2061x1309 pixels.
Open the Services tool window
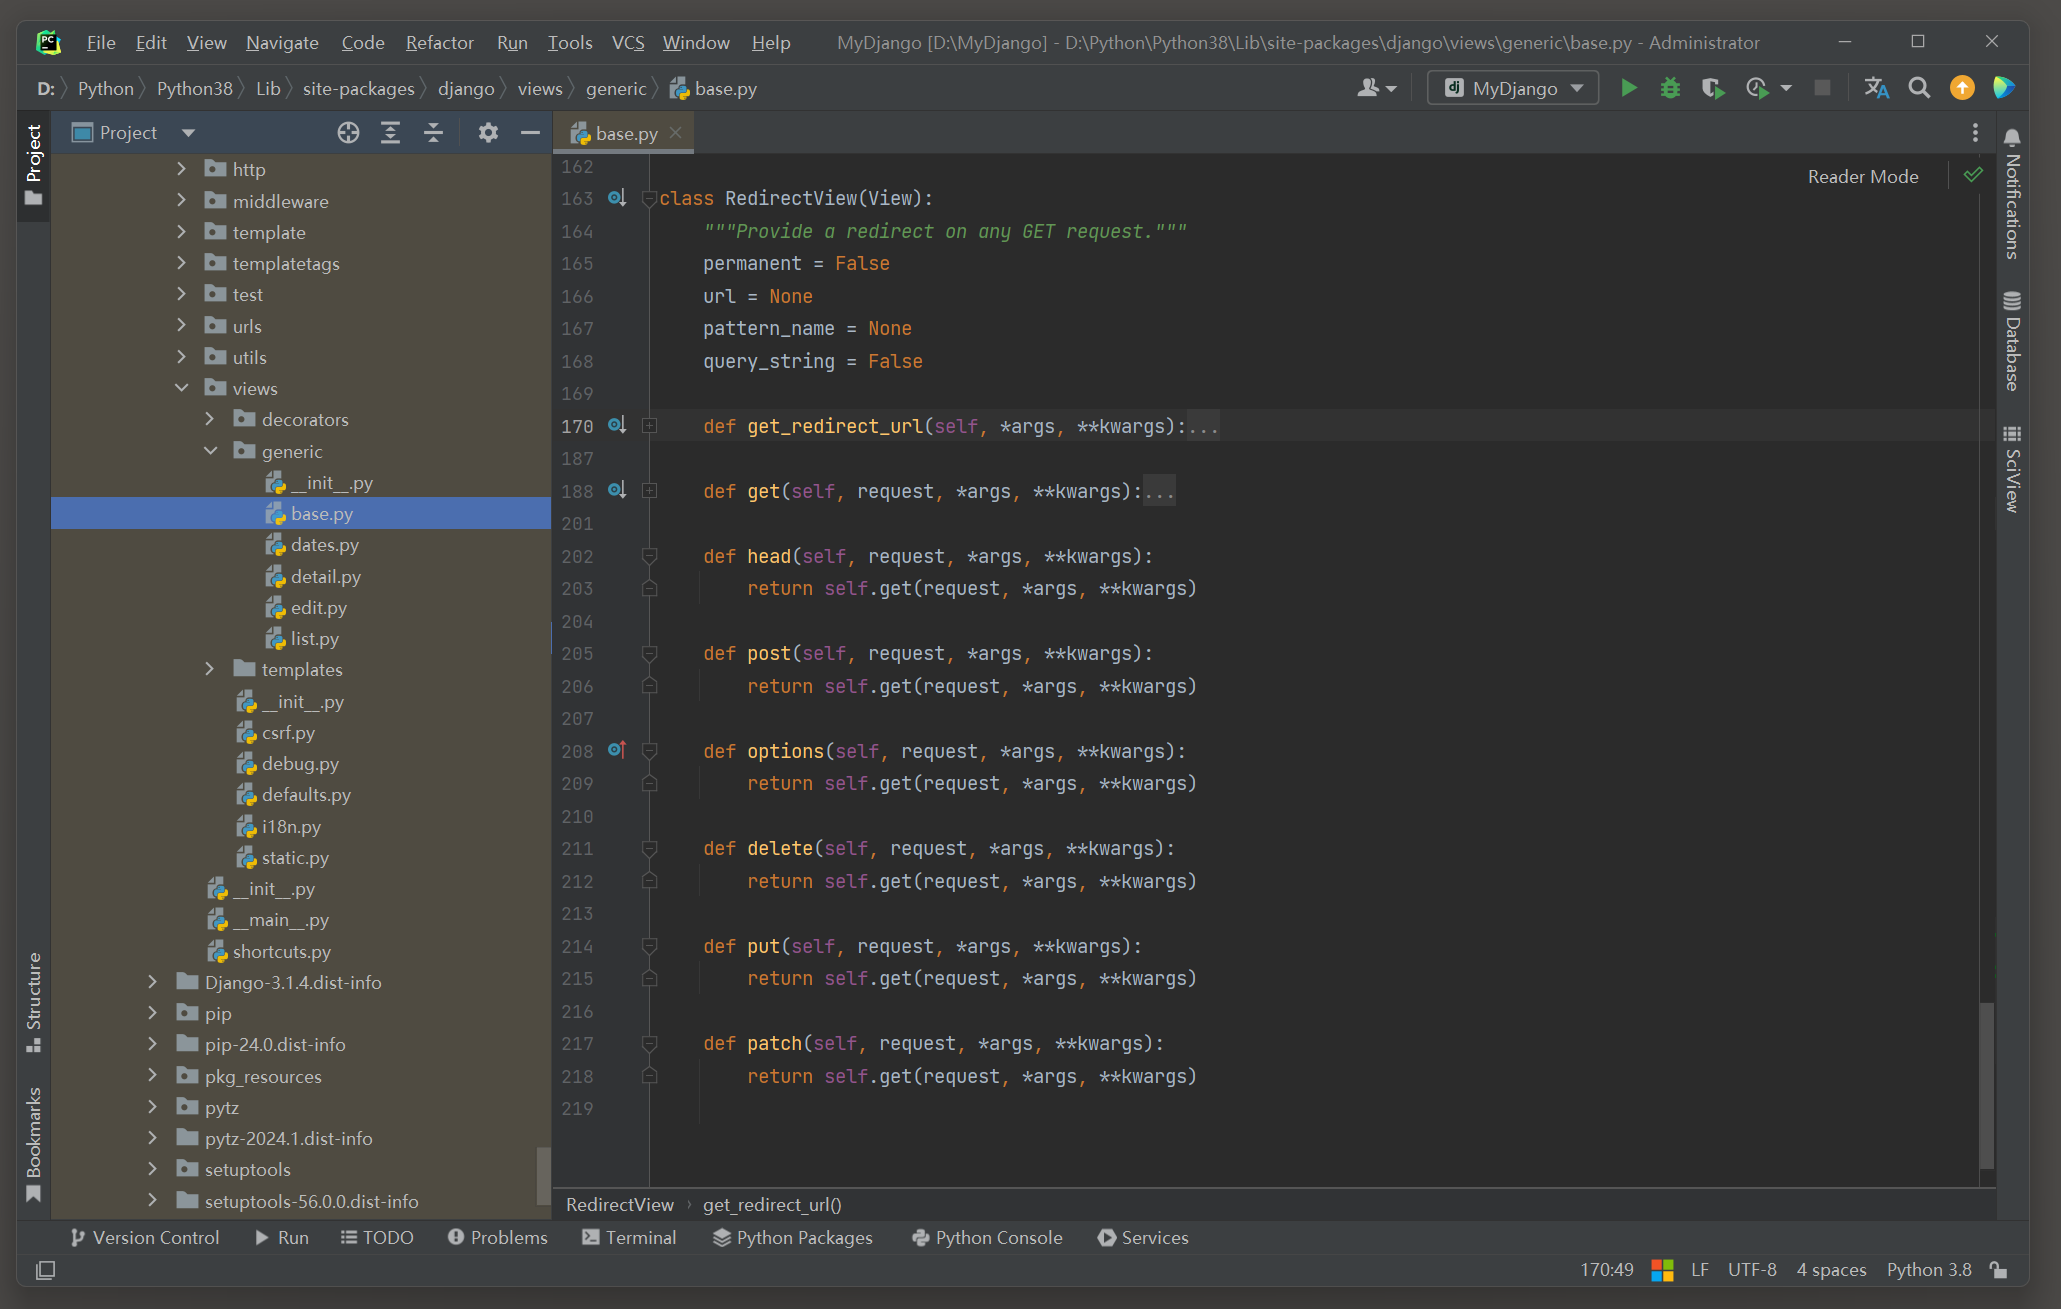pyautogui.click(x=1143, y=1237)
